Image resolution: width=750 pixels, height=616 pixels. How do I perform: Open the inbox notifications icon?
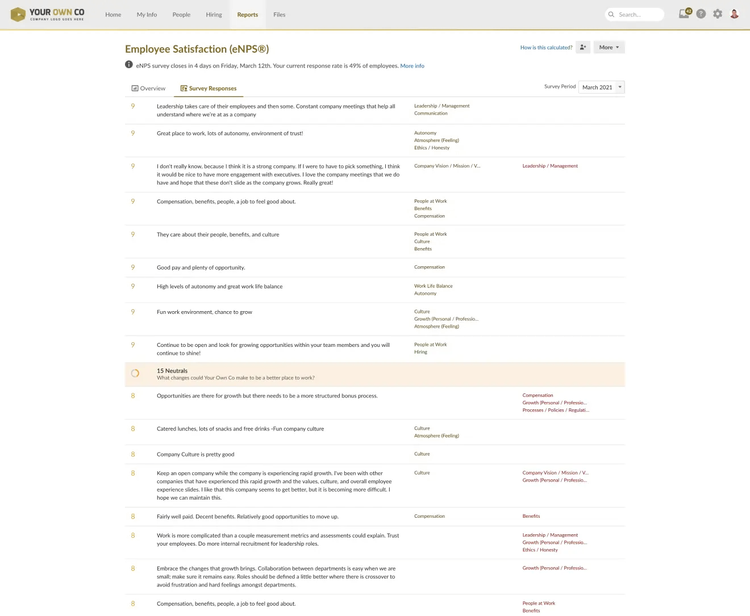pos(684,14)
